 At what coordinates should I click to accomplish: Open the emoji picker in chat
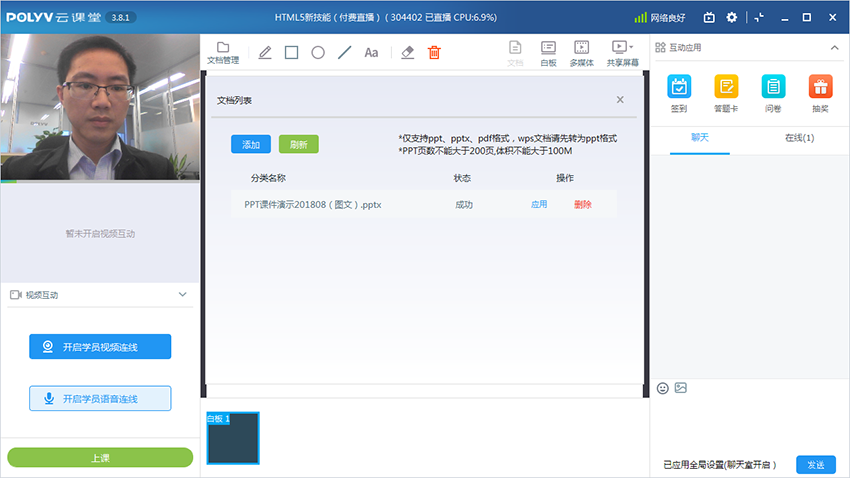coord(663,388)
